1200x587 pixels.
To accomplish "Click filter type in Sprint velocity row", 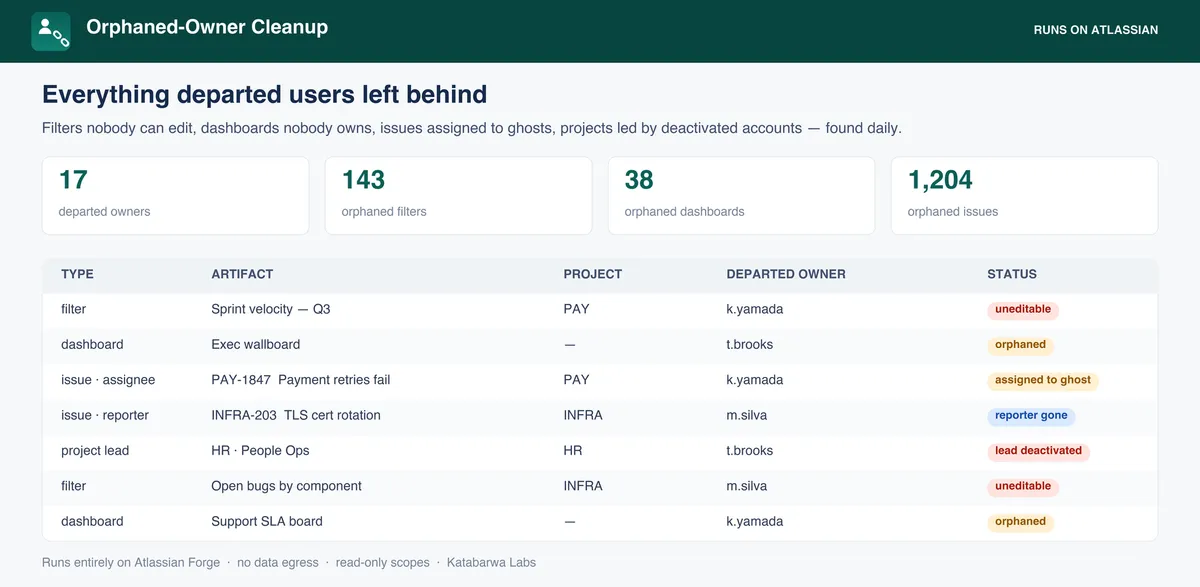I will pos(74,309).
